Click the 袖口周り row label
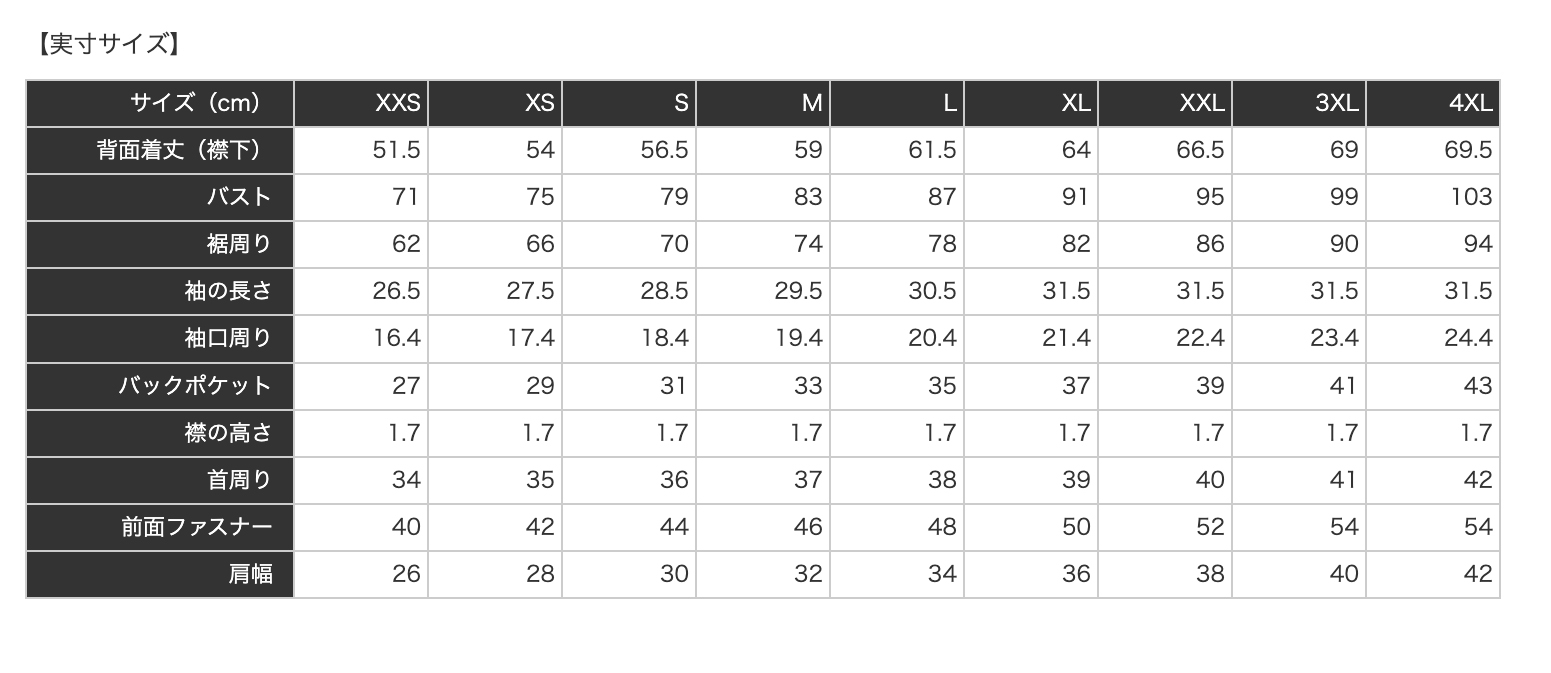This screenshot has height=673, width=1551. pos(228,338)
